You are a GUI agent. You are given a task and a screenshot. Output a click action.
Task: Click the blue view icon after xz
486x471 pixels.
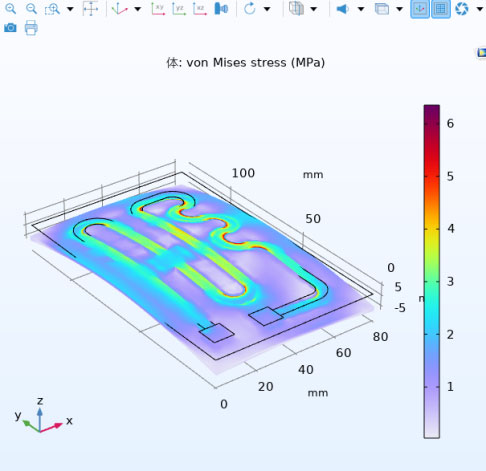(x=221, y=9)
